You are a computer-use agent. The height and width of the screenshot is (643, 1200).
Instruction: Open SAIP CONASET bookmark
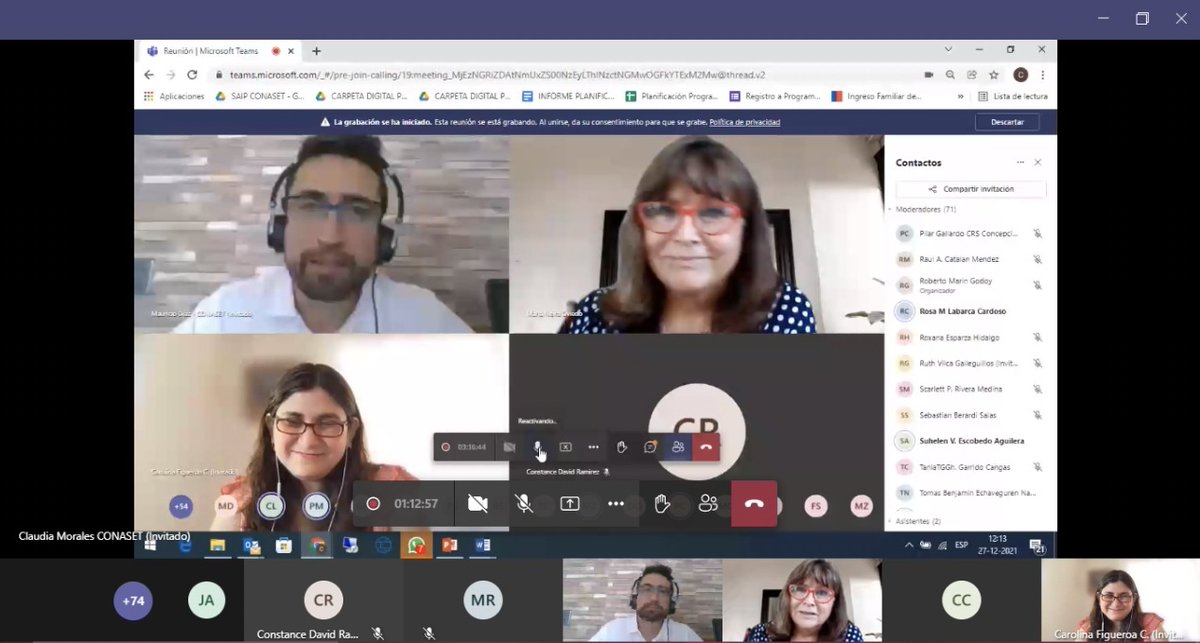[260, 96]
